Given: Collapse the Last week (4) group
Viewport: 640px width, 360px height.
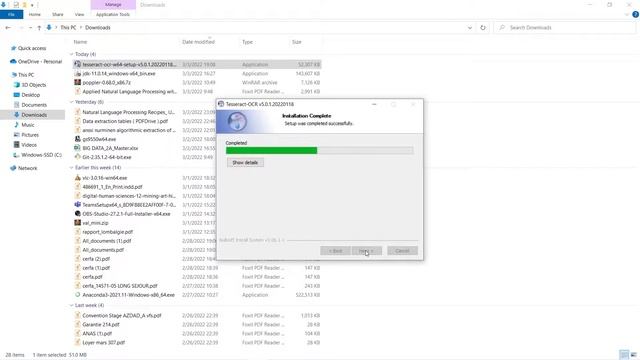Looking at the screenshot, I should [x=71, y=305].
